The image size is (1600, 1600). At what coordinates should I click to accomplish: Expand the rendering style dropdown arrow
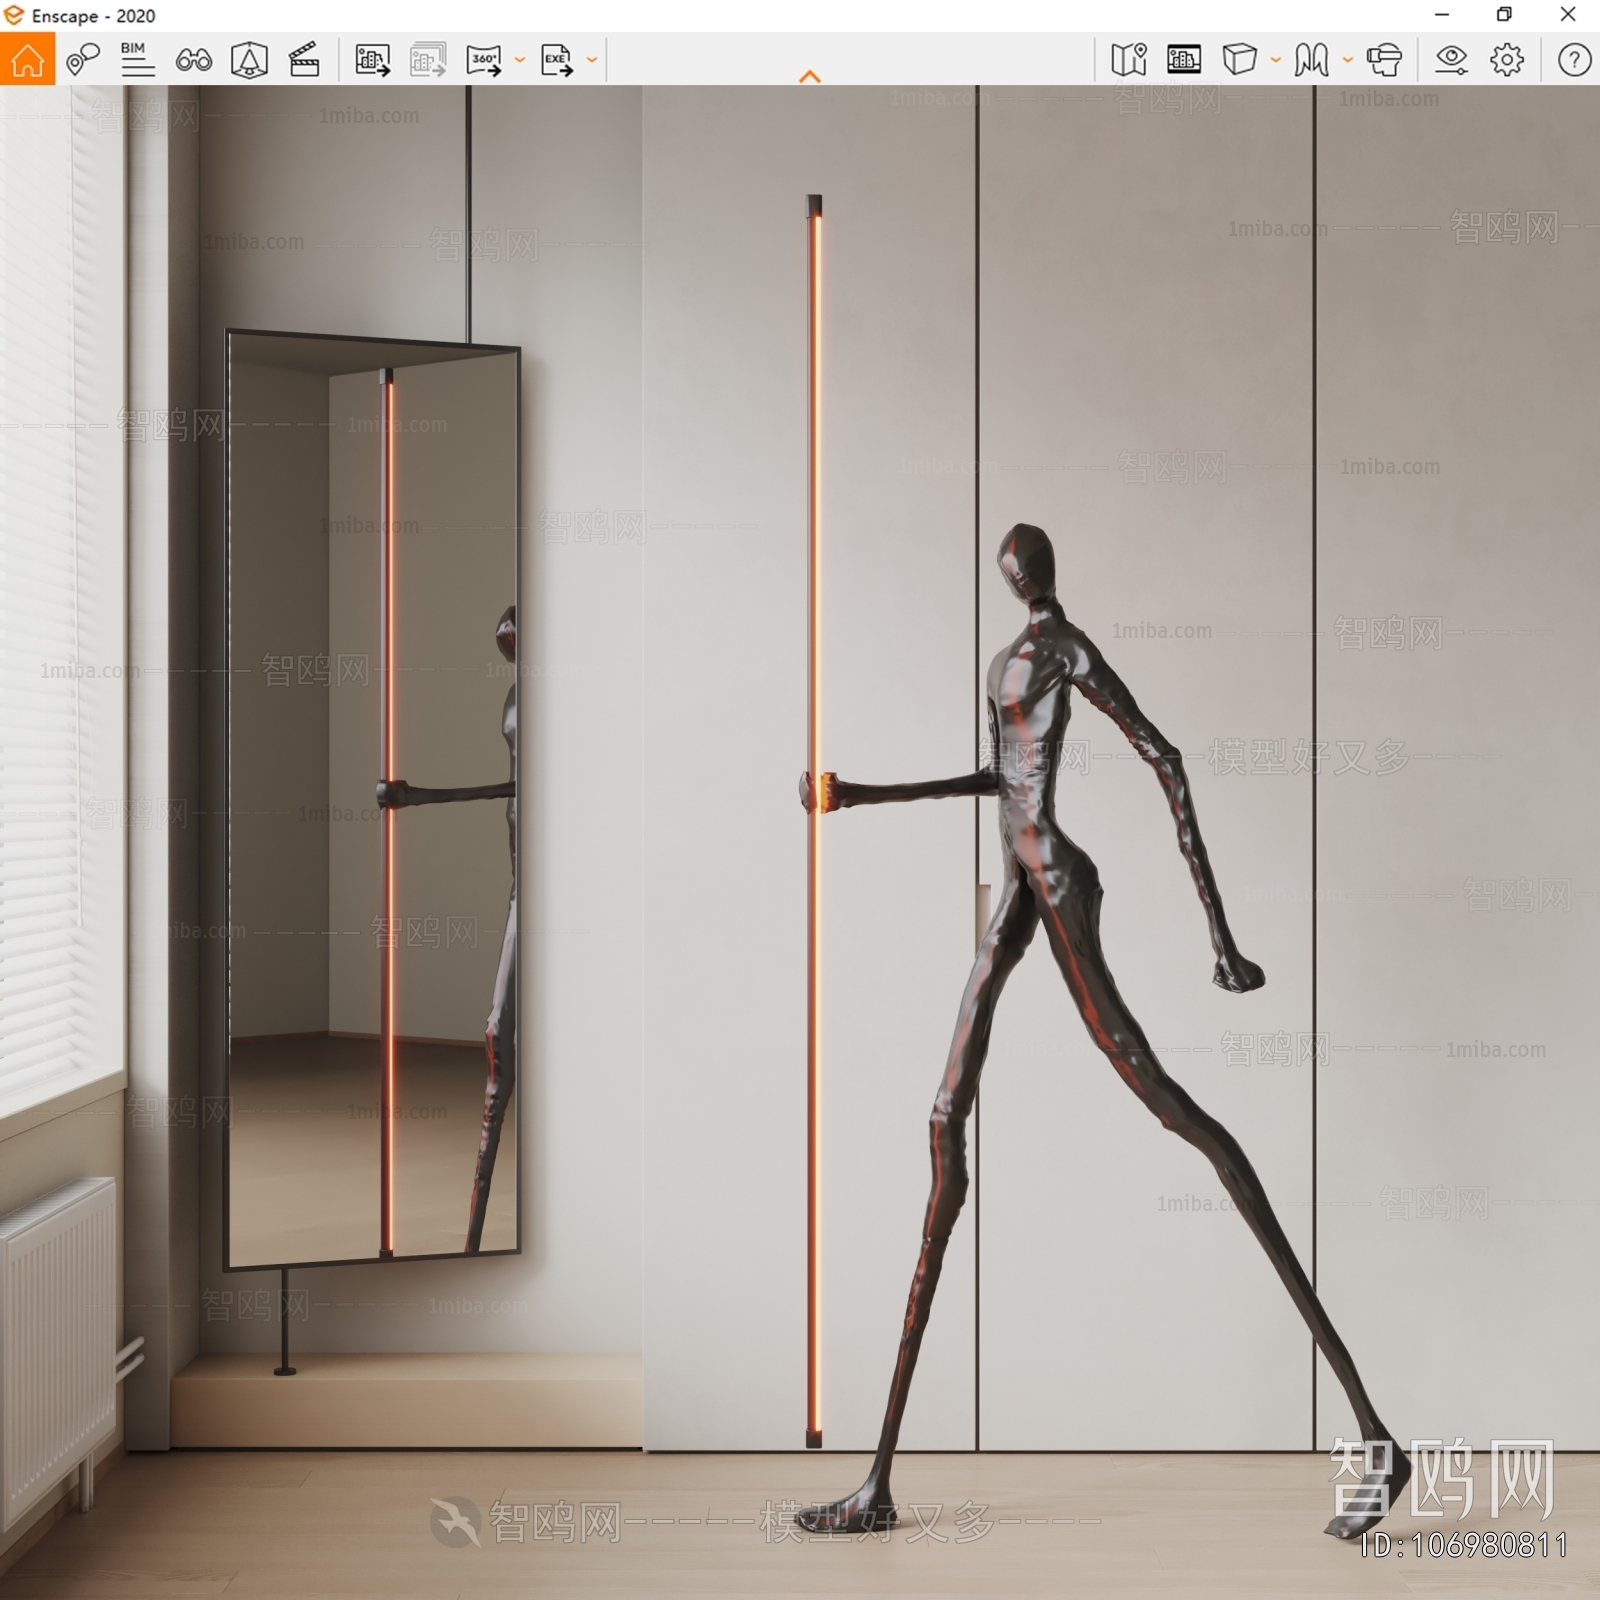pyautogui.click(x=1348, y=60)
